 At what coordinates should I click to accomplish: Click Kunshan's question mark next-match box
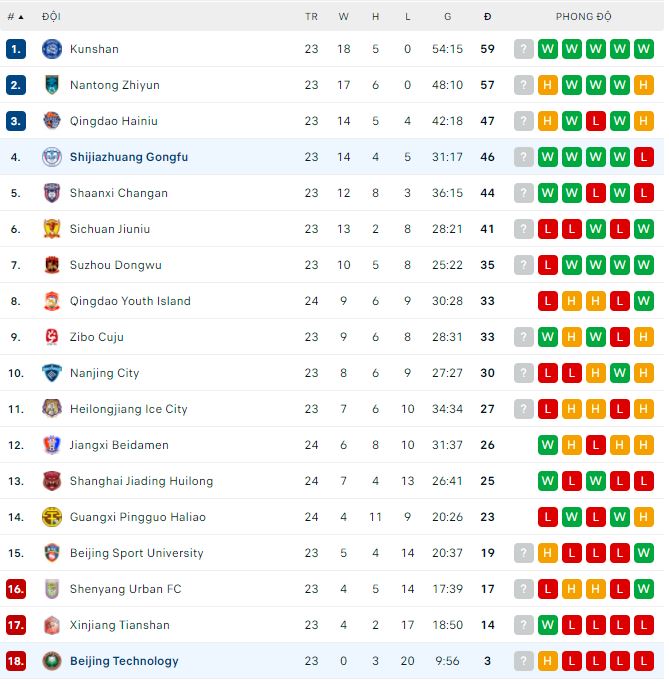[x=524, y=49]
